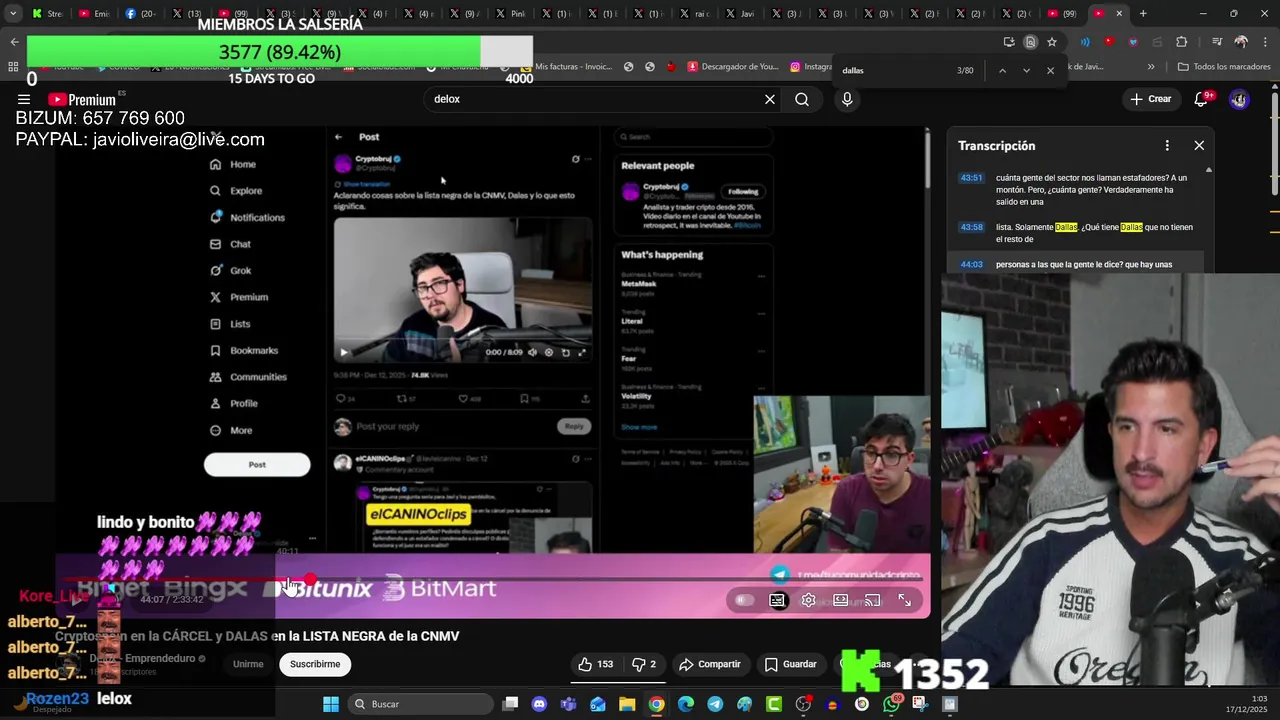1280x720 pixels.
Task: Open Mis facturas - Invoic bookmark
Action: (566, 67)
